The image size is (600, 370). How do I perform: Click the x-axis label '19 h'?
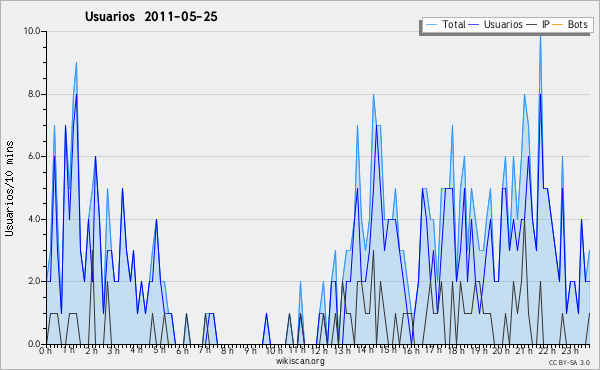coord(479,351)
